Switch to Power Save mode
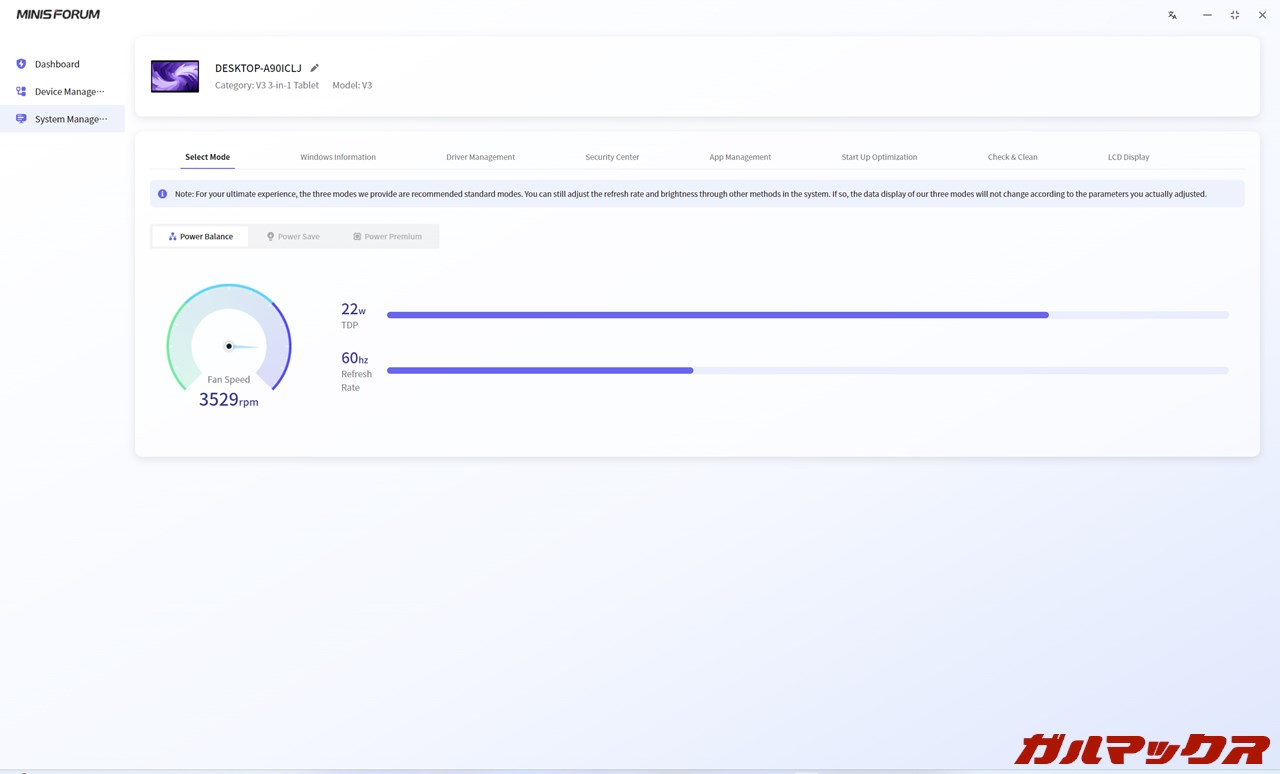 point(293,237)
